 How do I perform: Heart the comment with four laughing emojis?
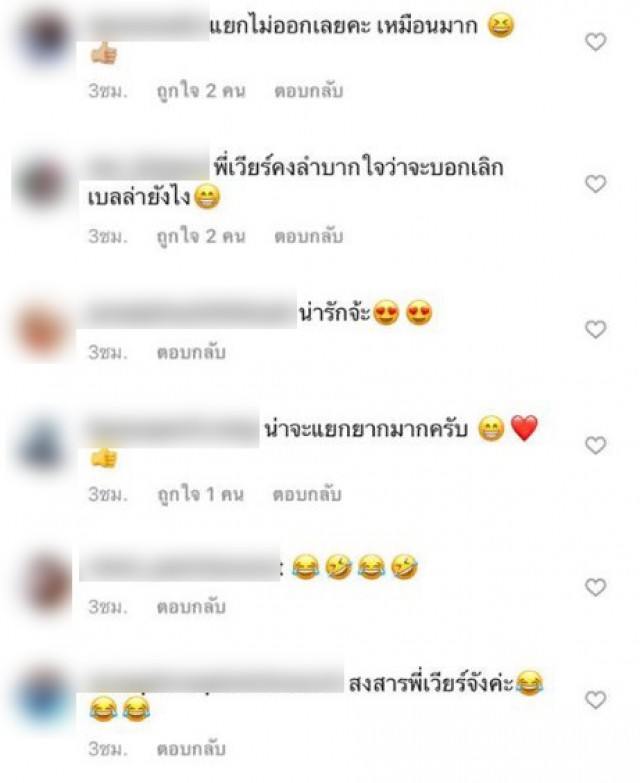[x=595, y=588]
